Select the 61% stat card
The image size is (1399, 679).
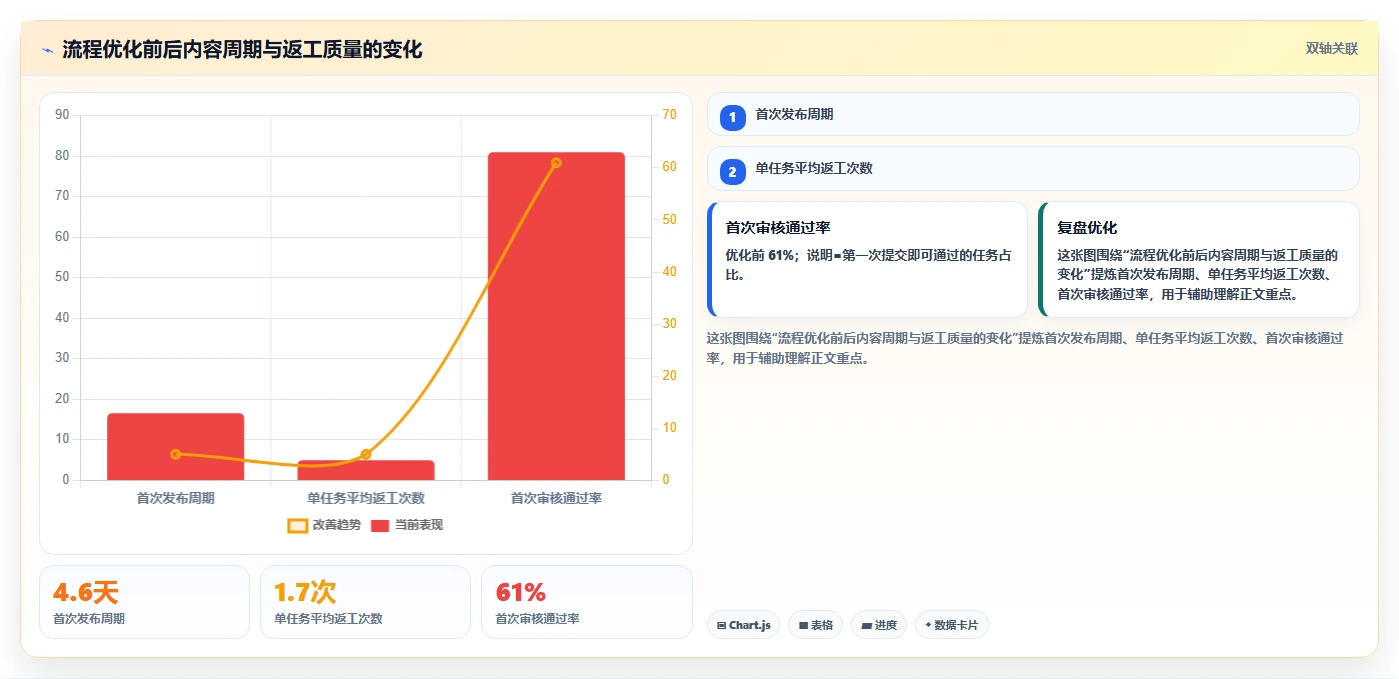[586, 602]
